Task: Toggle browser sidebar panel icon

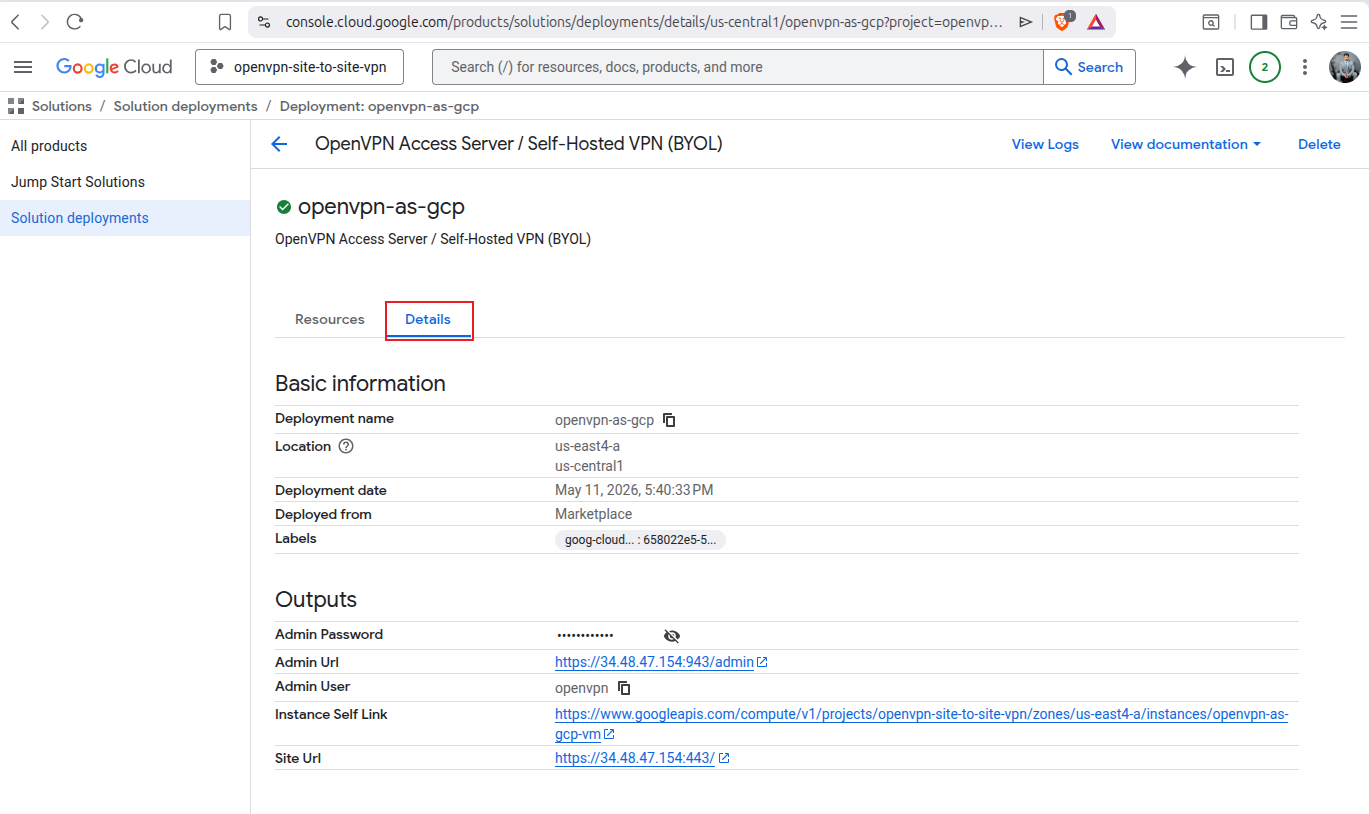Action: point(1259,22)
